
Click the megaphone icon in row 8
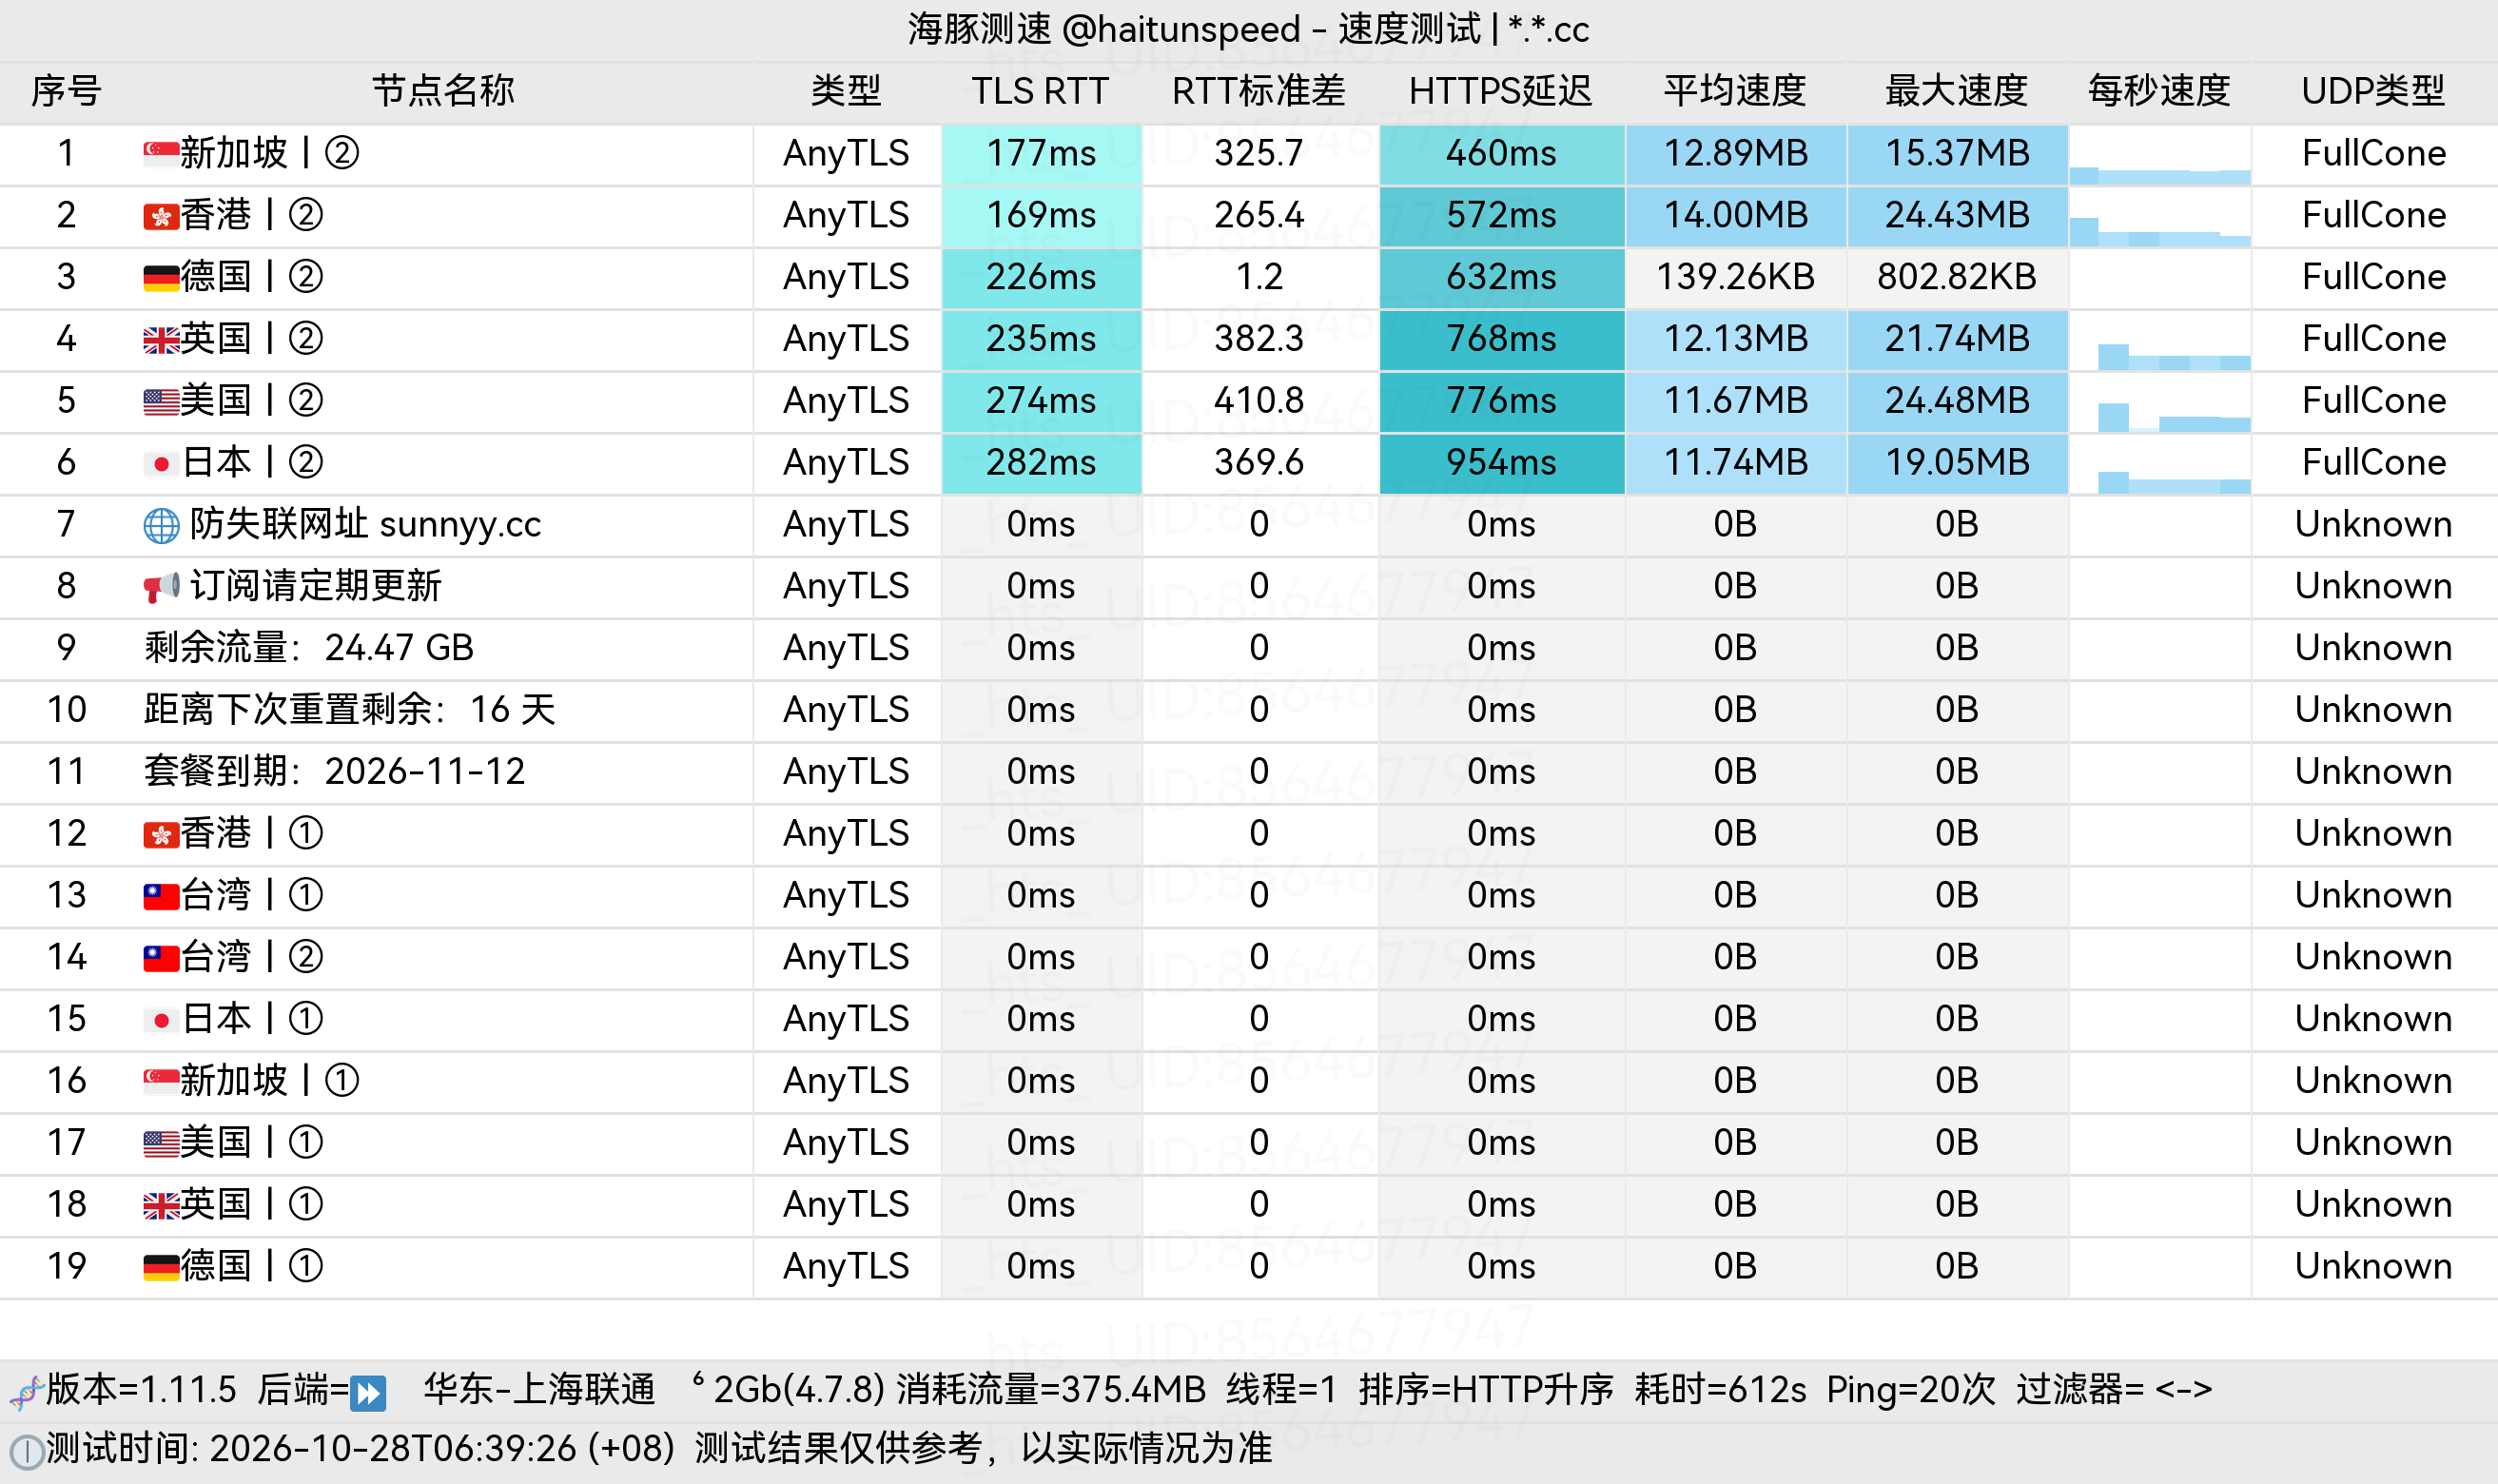click(161, 587)
